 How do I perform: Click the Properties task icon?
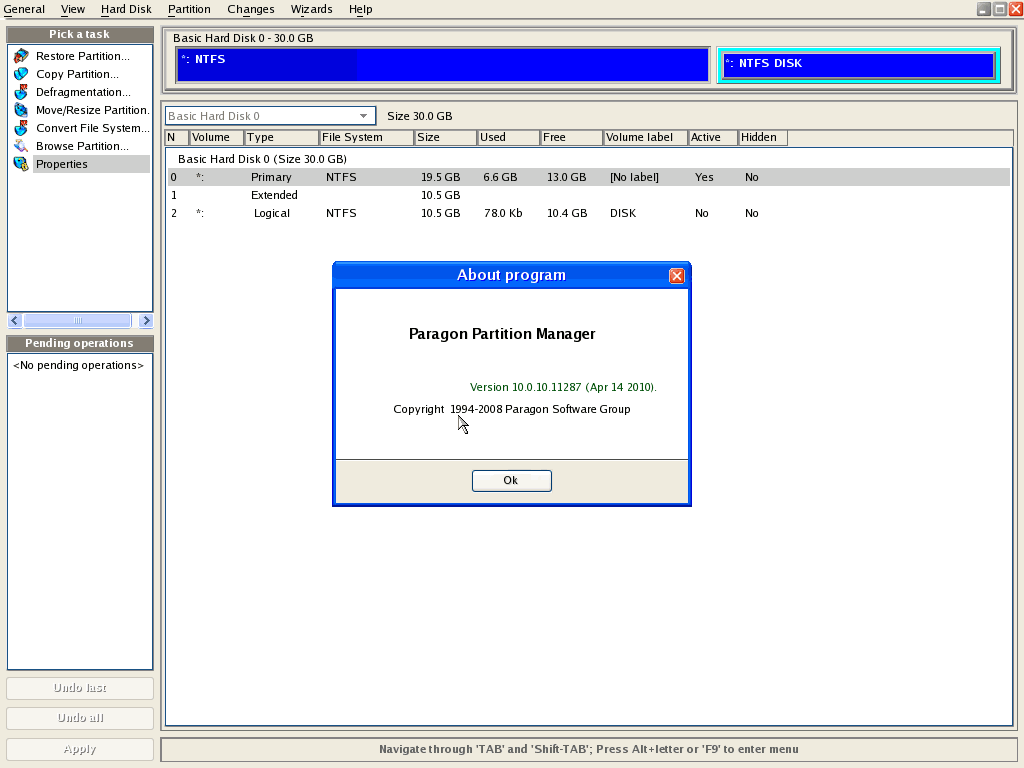point(21,164)
